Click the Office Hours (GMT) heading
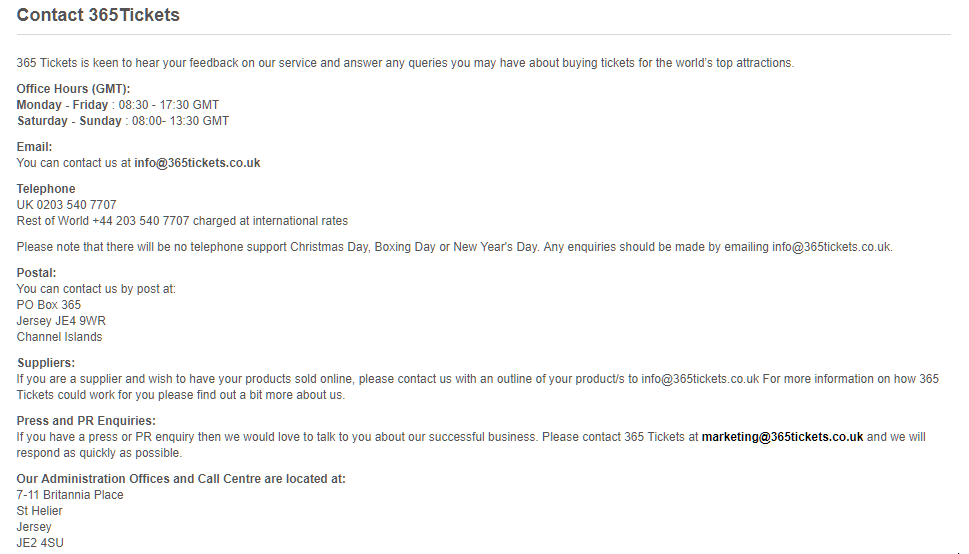Screen dimensions: 969x554 [73, 89]
